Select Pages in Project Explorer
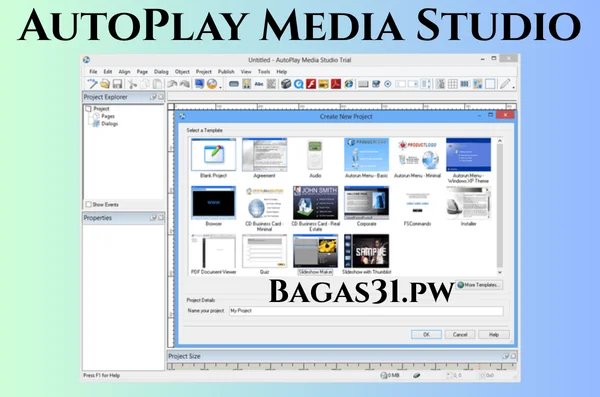 (x=108, y=116)
